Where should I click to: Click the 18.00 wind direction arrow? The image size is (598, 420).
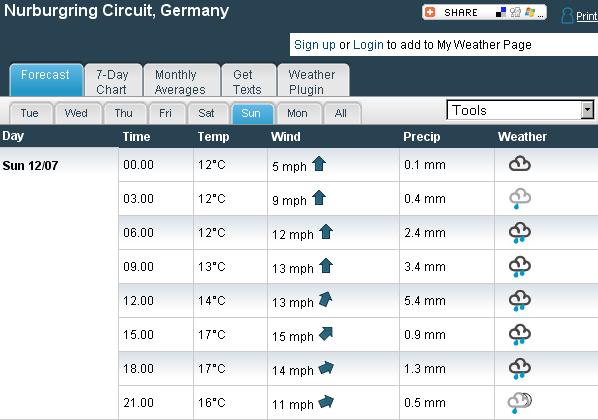point(326,368)
